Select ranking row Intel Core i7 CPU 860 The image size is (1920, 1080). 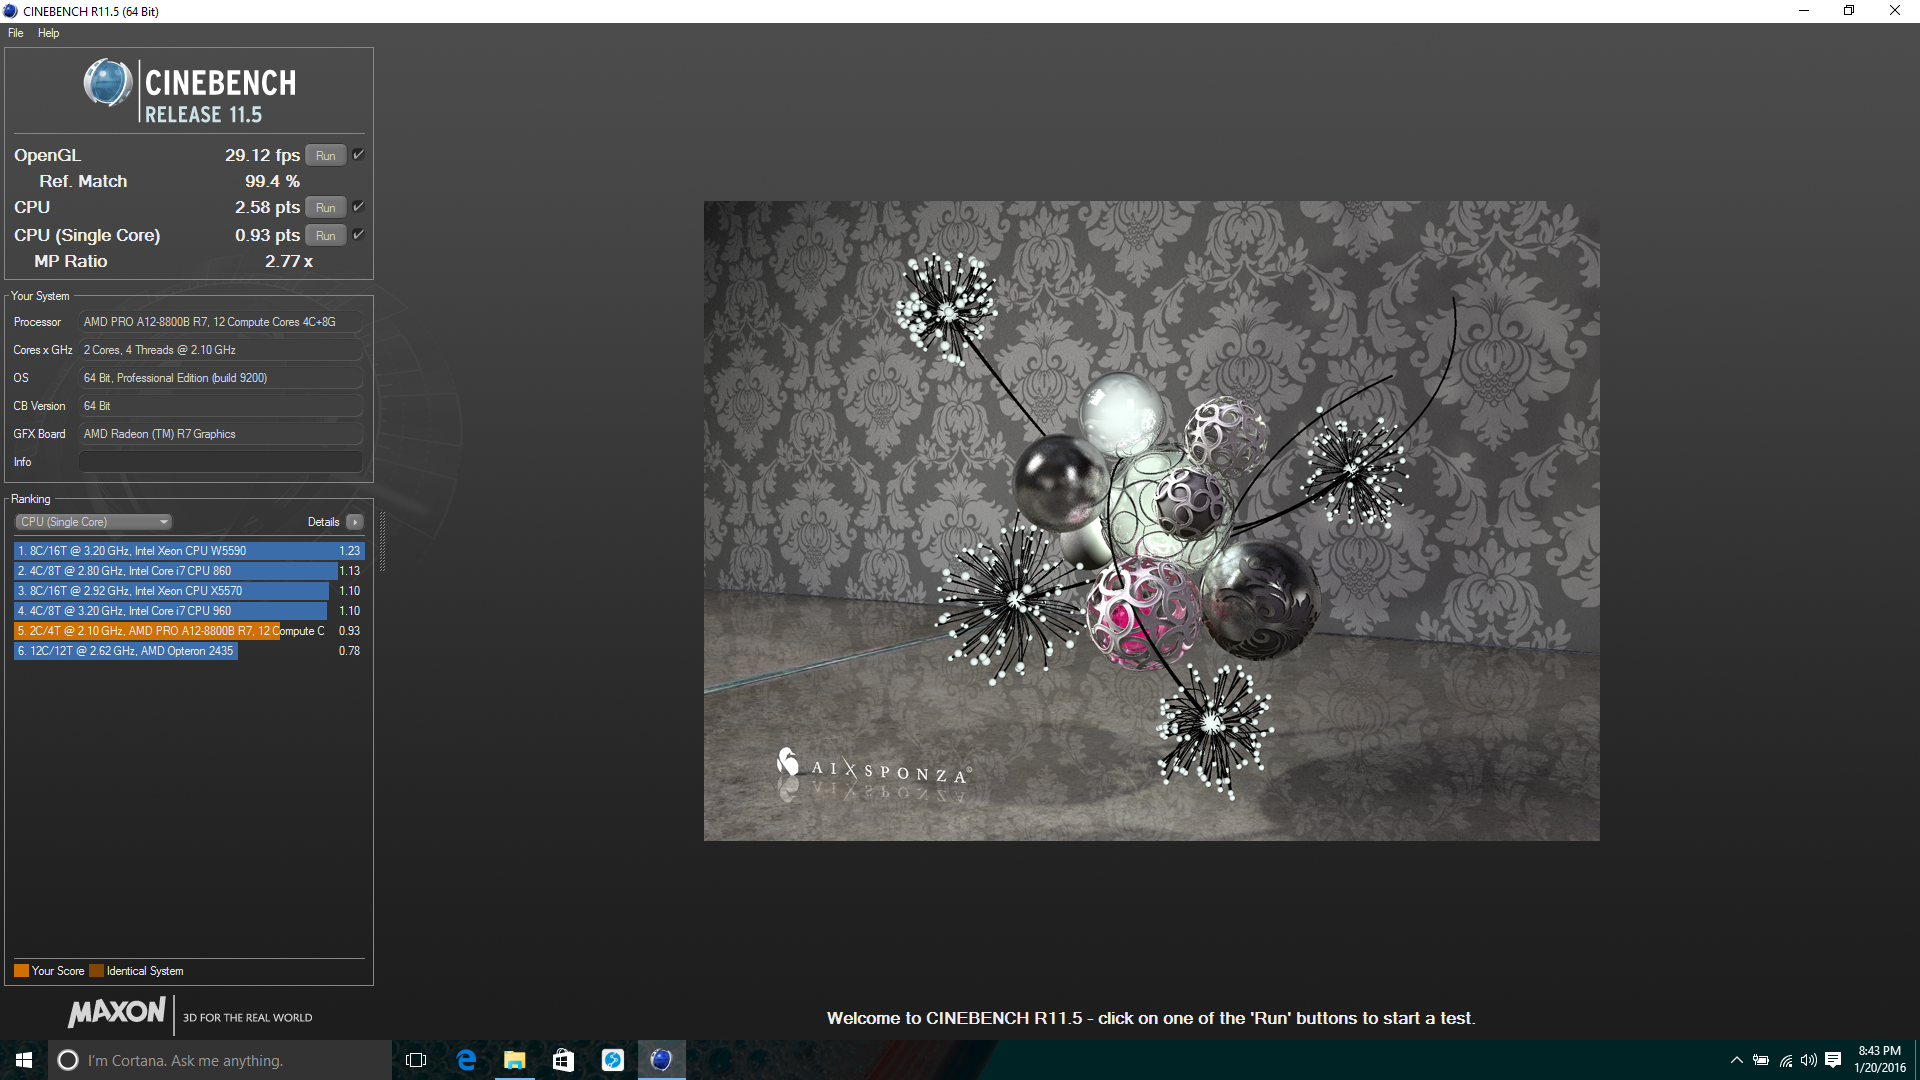coord(189,571)
